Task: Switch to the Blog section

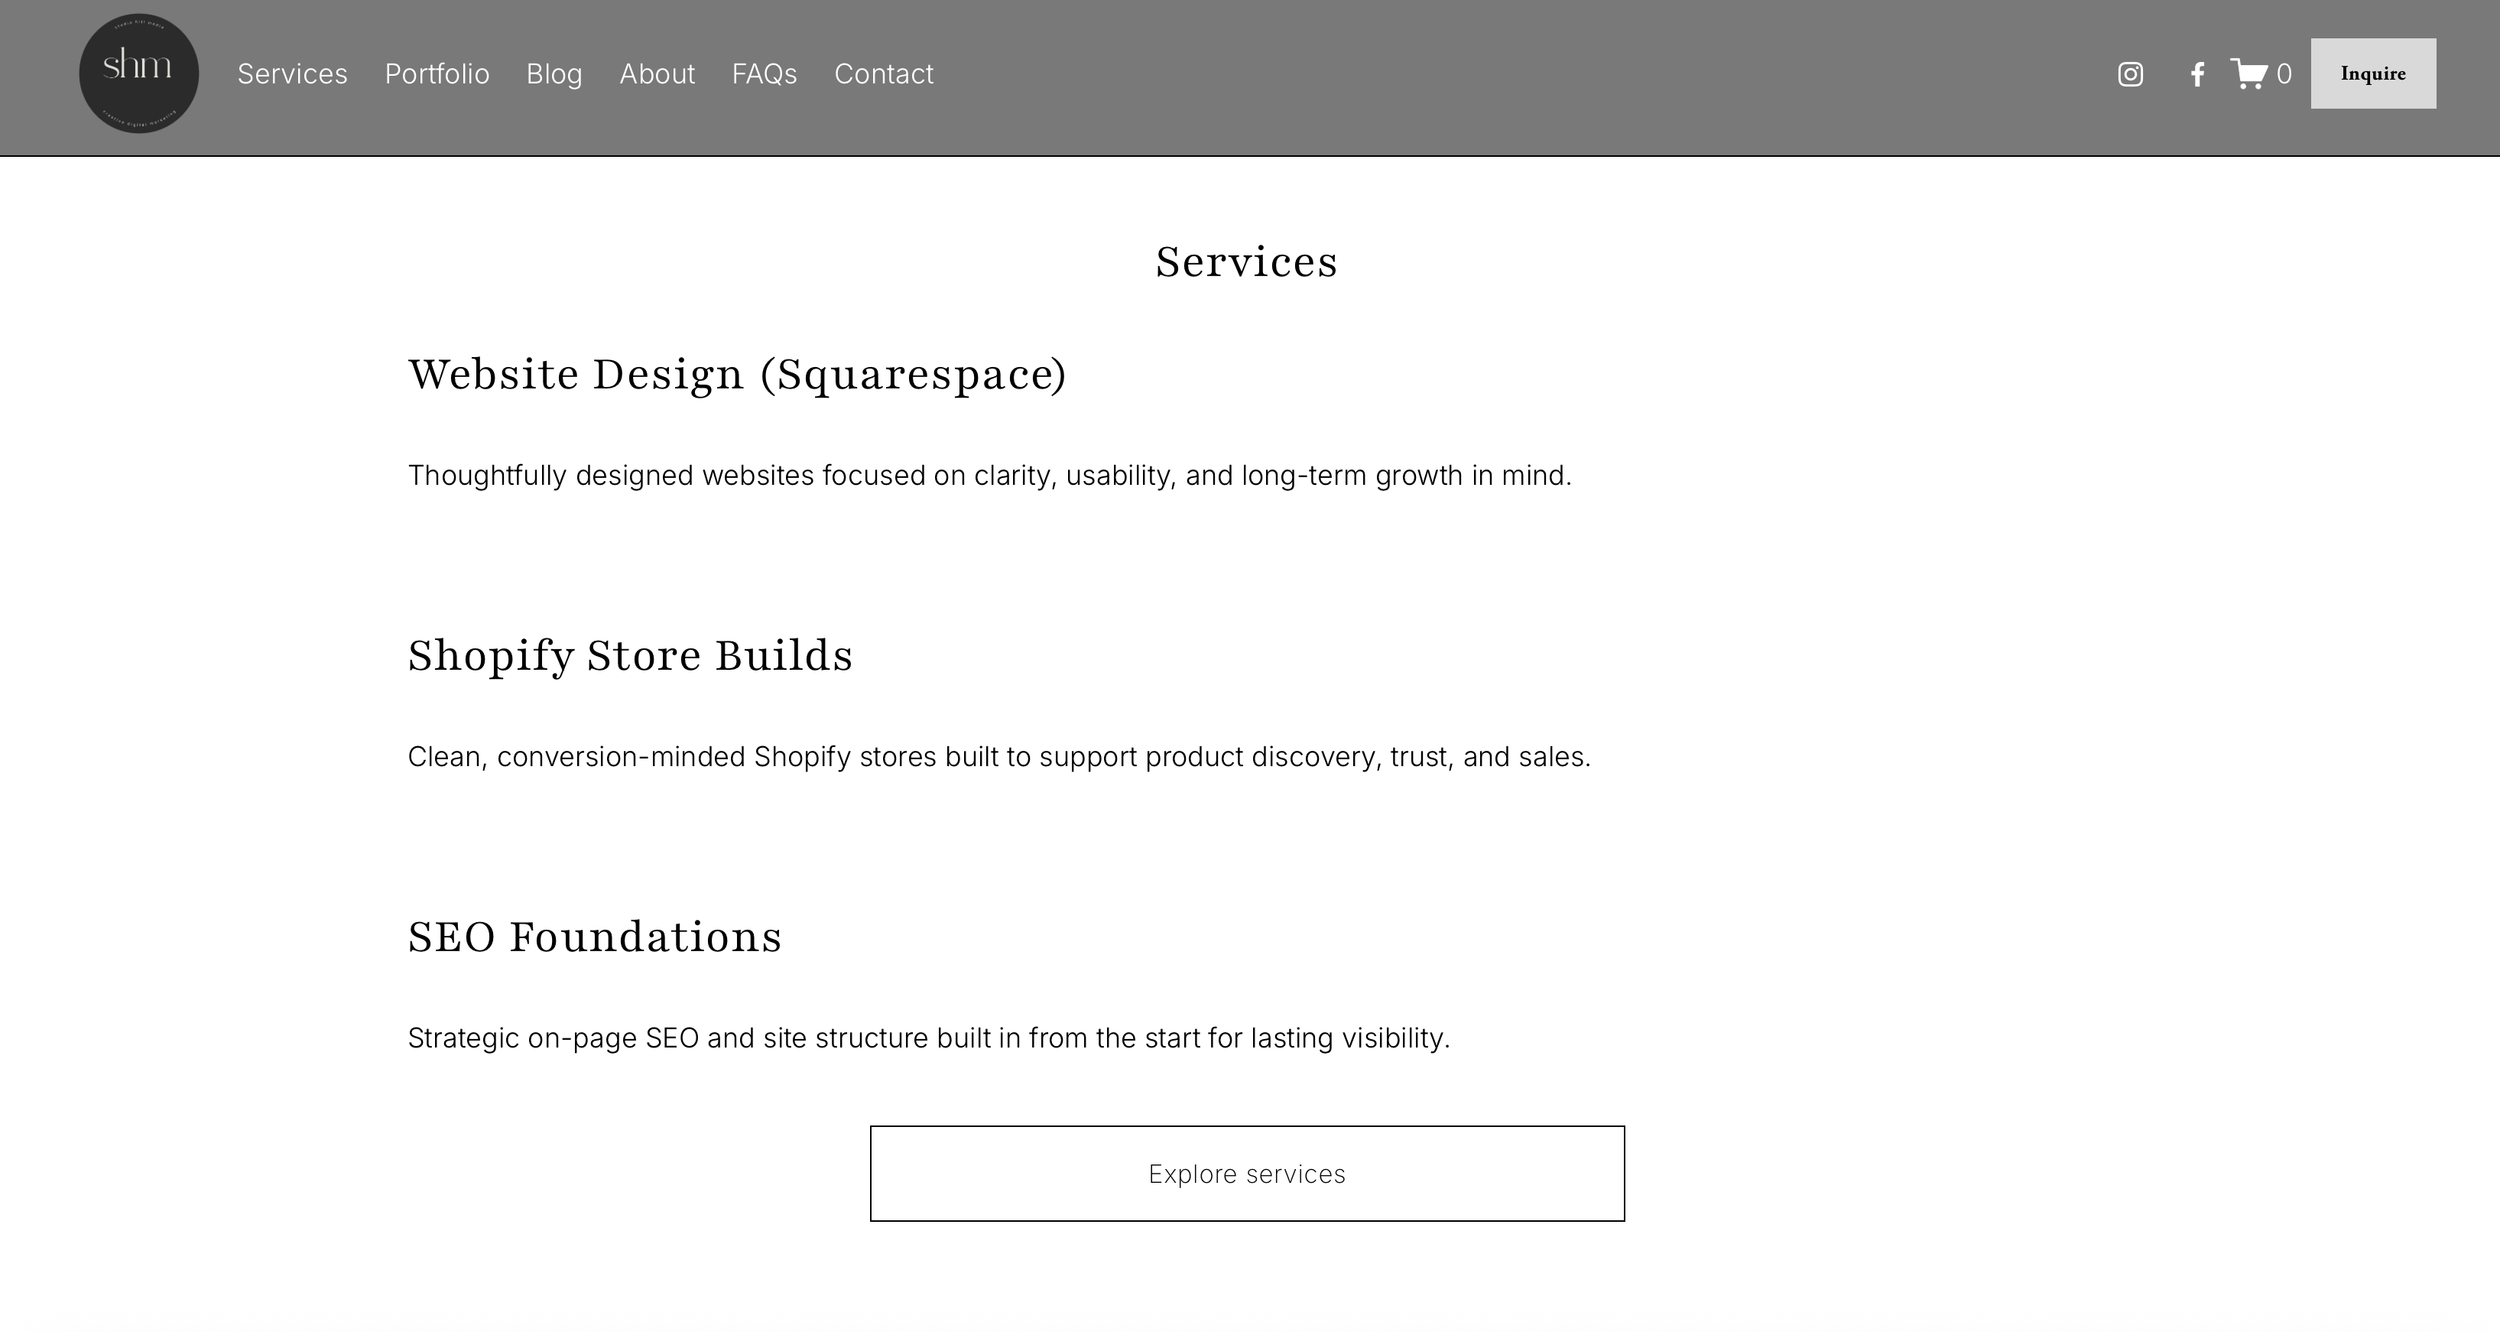Action: (x=555, y=74)
